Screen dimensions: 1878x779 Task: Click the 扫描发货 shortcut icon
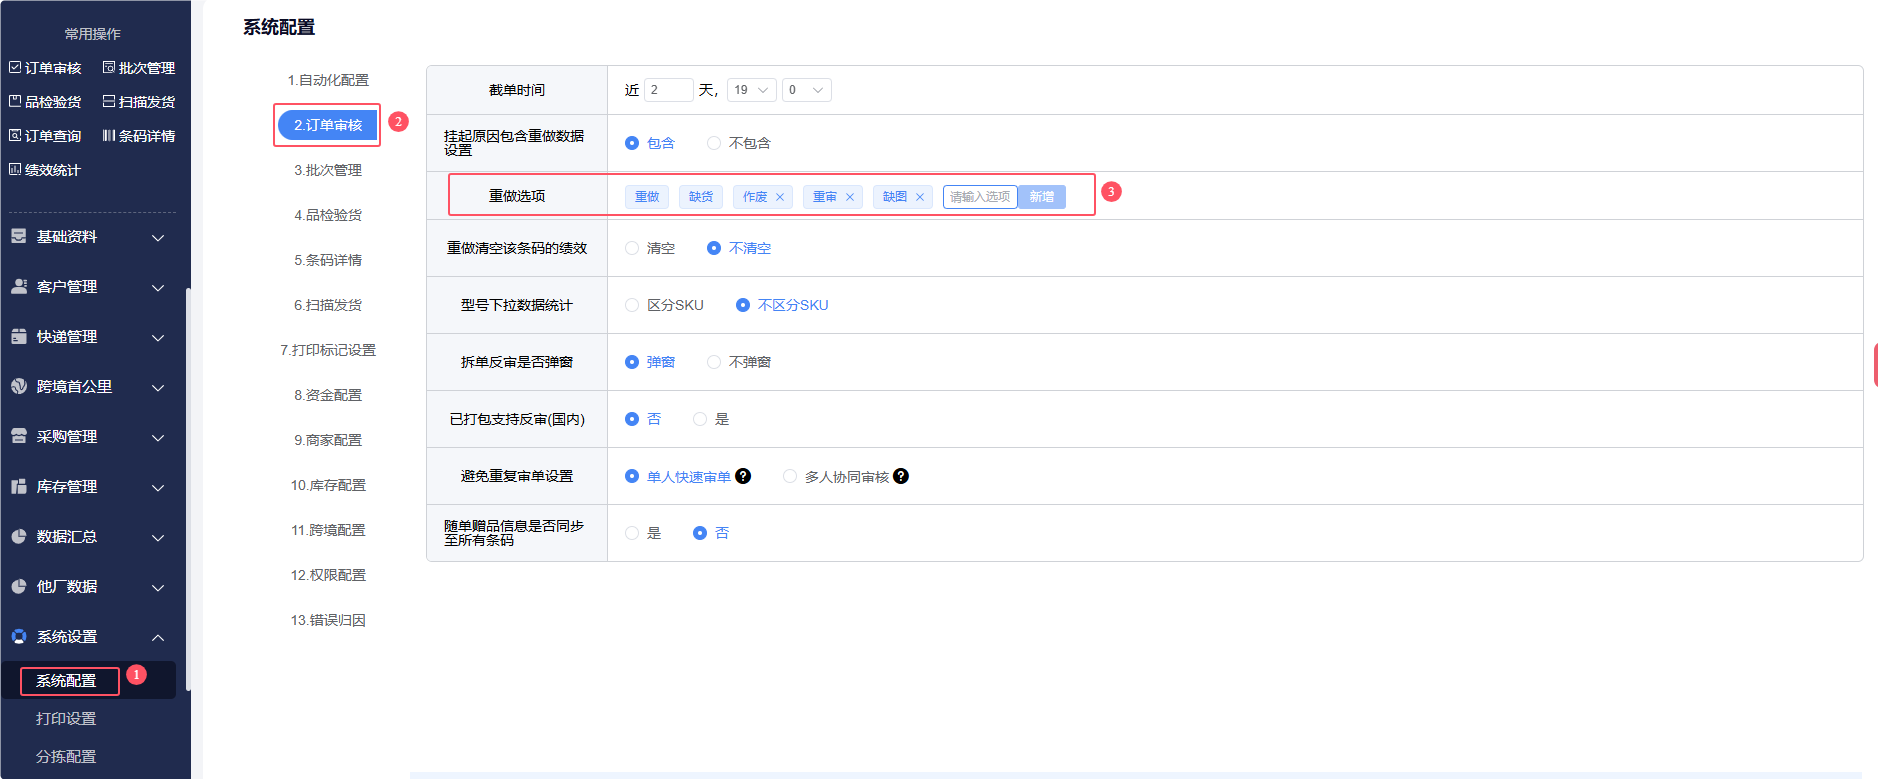click(x=109, y=102)
